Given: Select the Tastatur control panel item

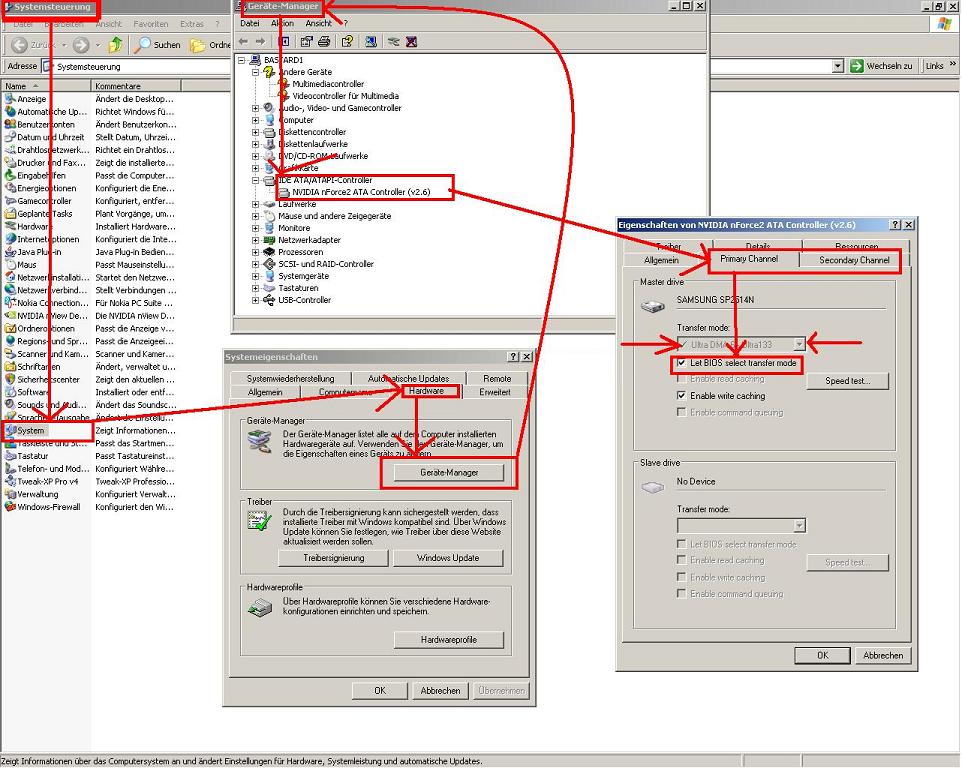Looking at the screenshot, I should (26, 456).
